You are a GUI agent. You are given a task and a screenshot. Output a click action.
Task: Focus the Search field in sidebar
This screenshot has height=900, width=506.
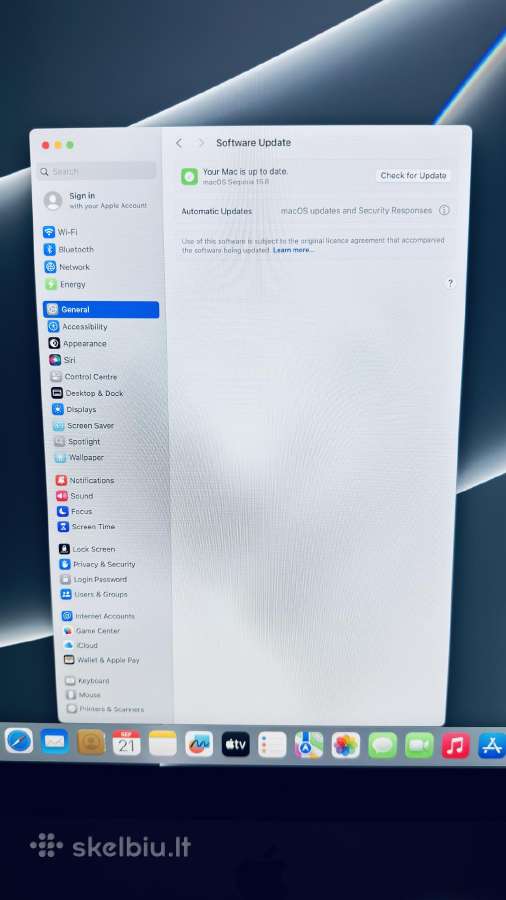96,171
